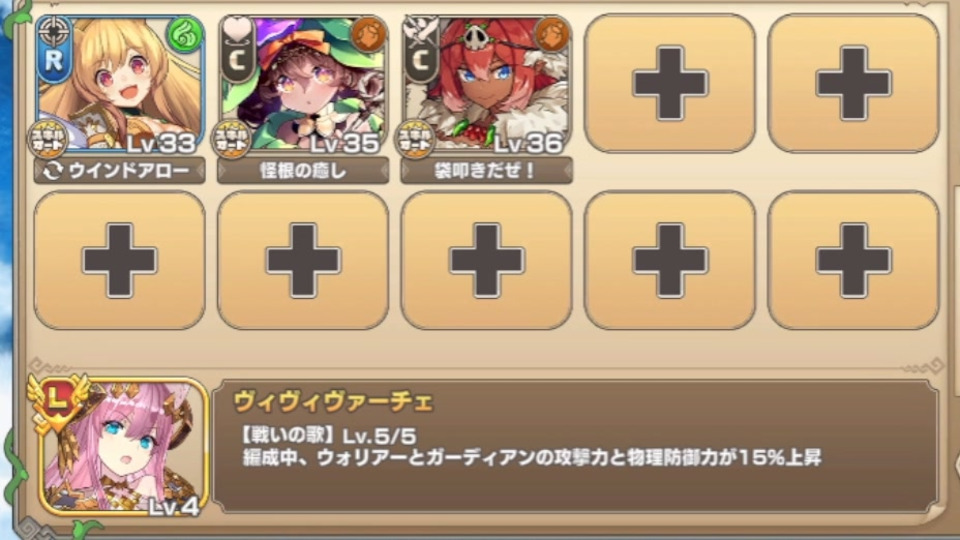Tap the orange fist icon on warrior card
This screenshot has height=540, width=960.
(x=552, y=35)
